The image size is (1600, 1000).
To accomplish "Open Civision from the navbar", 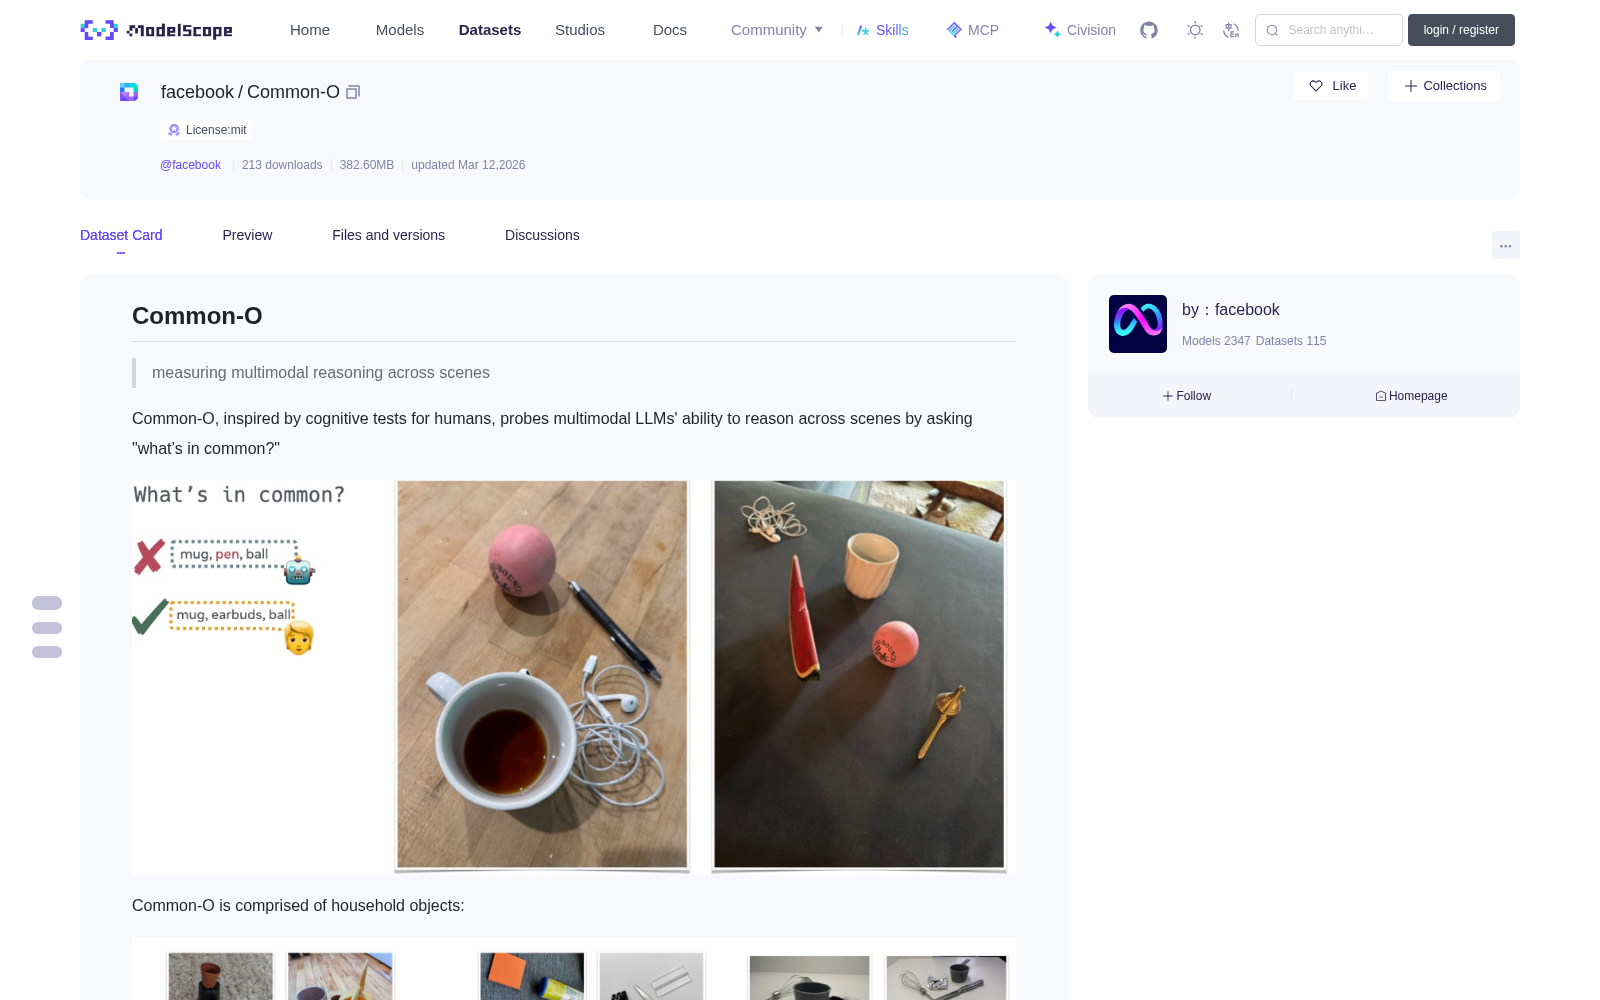I will tap(1080, 30).
